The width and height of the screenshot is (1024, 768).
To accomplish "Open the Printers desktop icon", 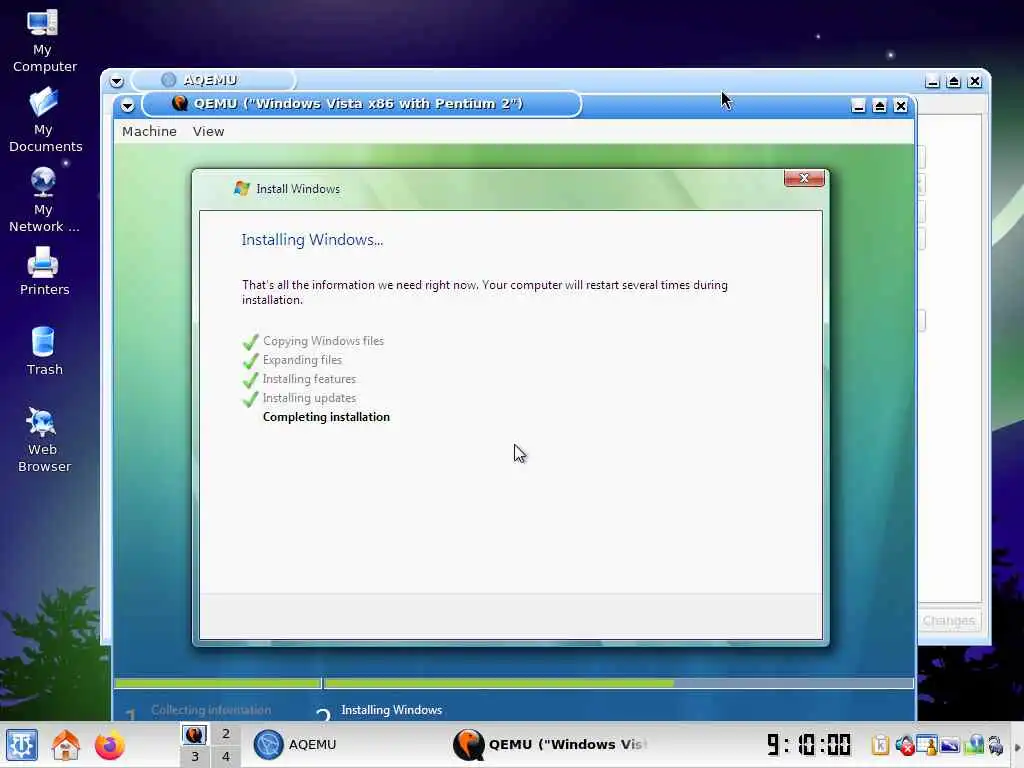I will (43, 271).
